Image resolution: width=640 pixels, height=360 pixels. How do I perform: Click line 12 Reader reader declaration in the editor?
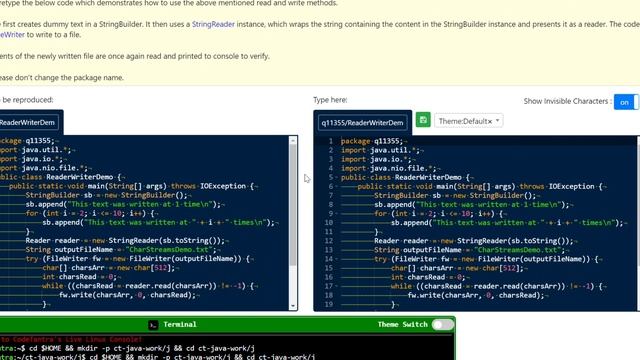[473, 241]
